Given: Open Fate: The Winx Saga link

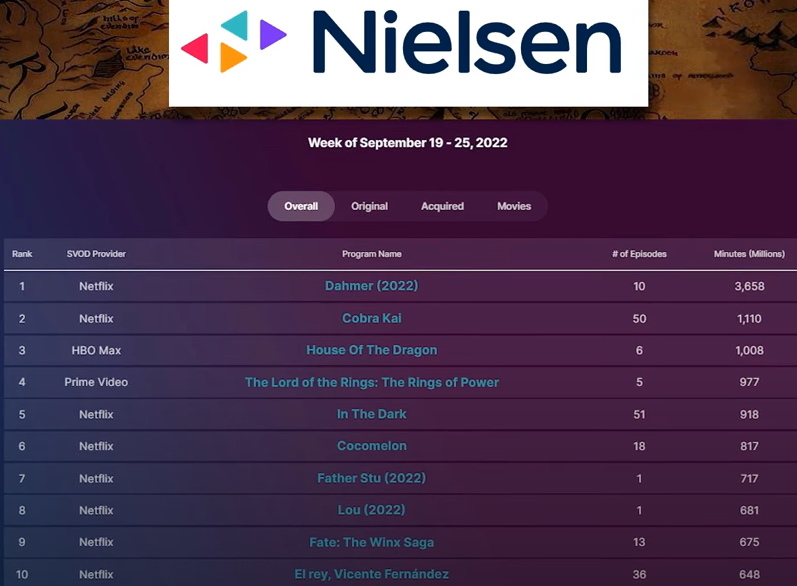Looking at the screenshot, I should (x=371, y=542).
